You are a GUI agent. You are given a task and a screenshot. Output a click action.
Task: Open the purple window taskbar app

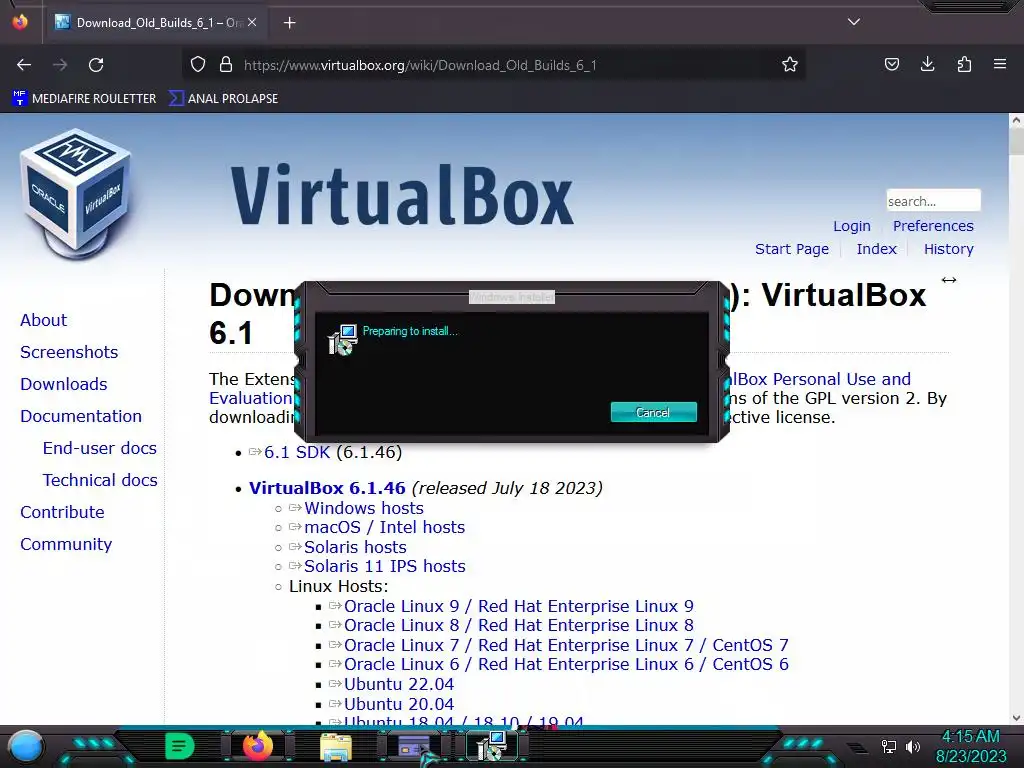click(x=414, y=746)
